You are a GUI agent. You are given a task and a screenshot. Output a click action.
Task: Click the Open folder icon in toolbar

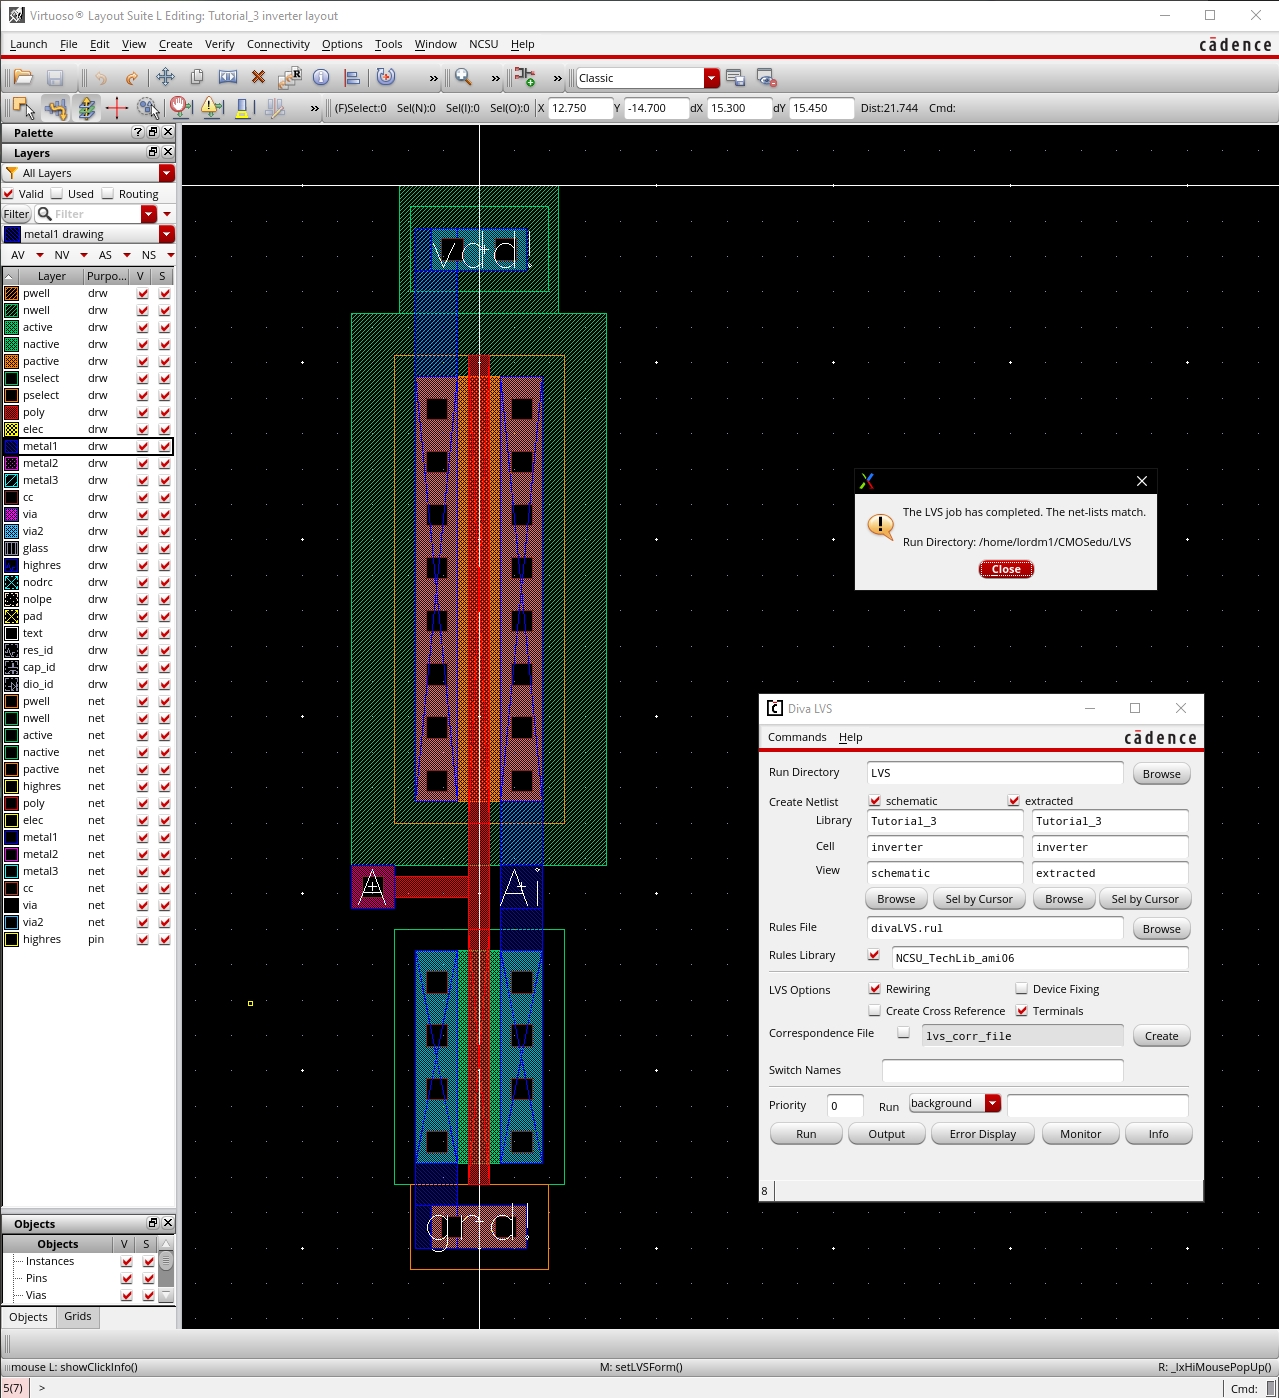[23, 78]
